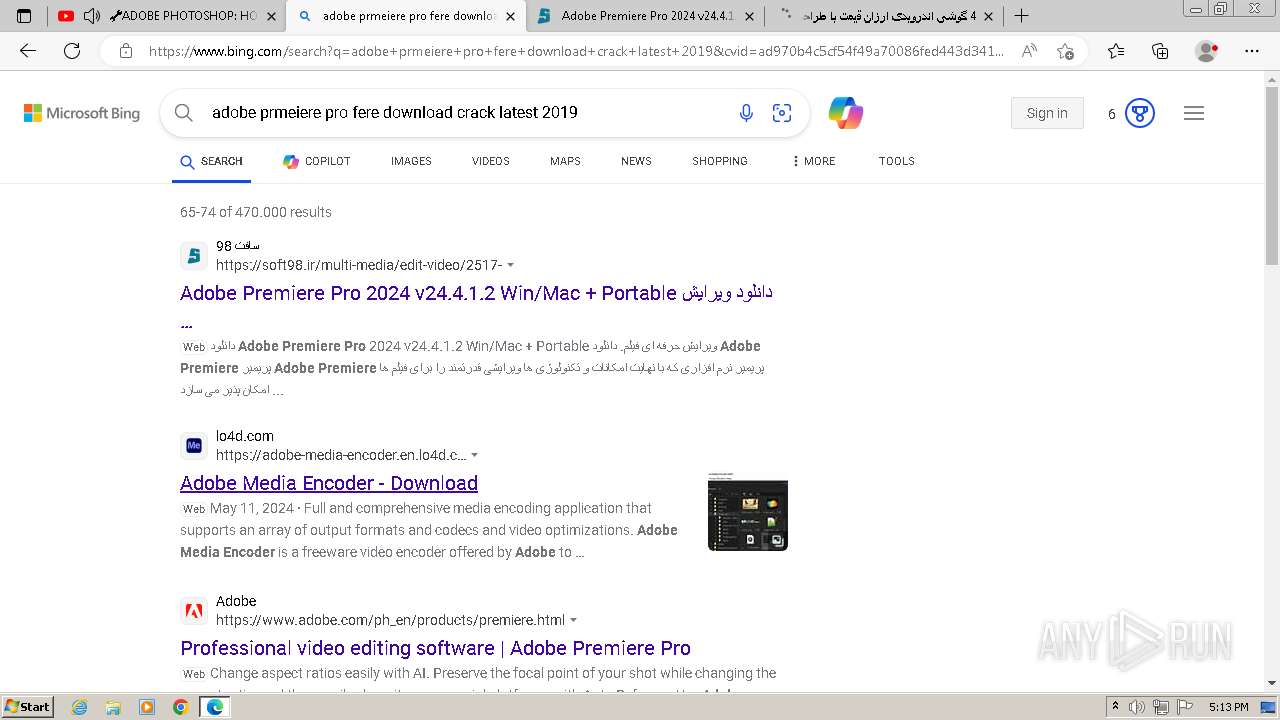Click the Microsoft Bing logo

[x=82, y=113]
